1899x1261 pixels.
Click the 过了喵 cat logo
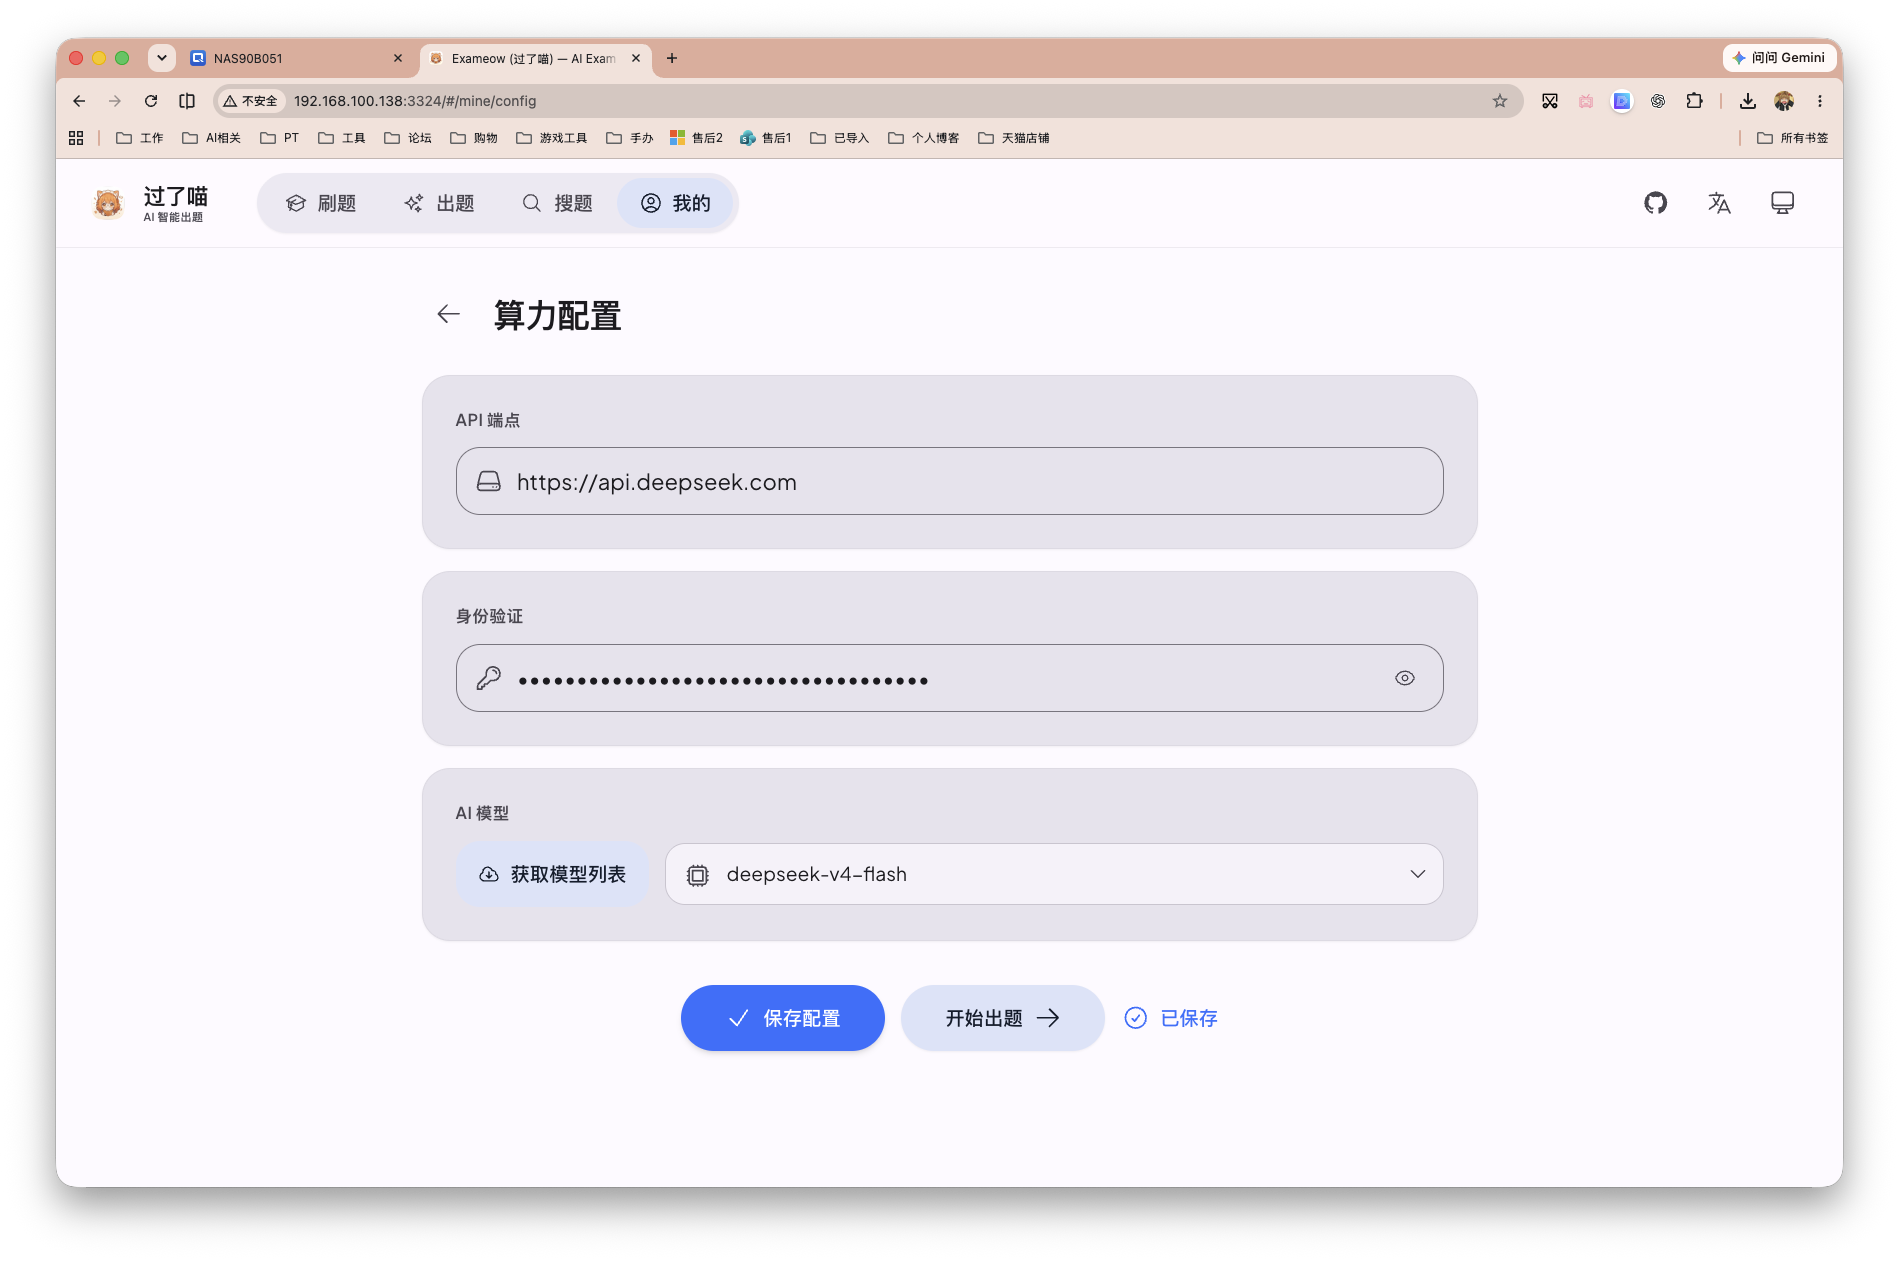pyautogui.click(x=108, y=203)
